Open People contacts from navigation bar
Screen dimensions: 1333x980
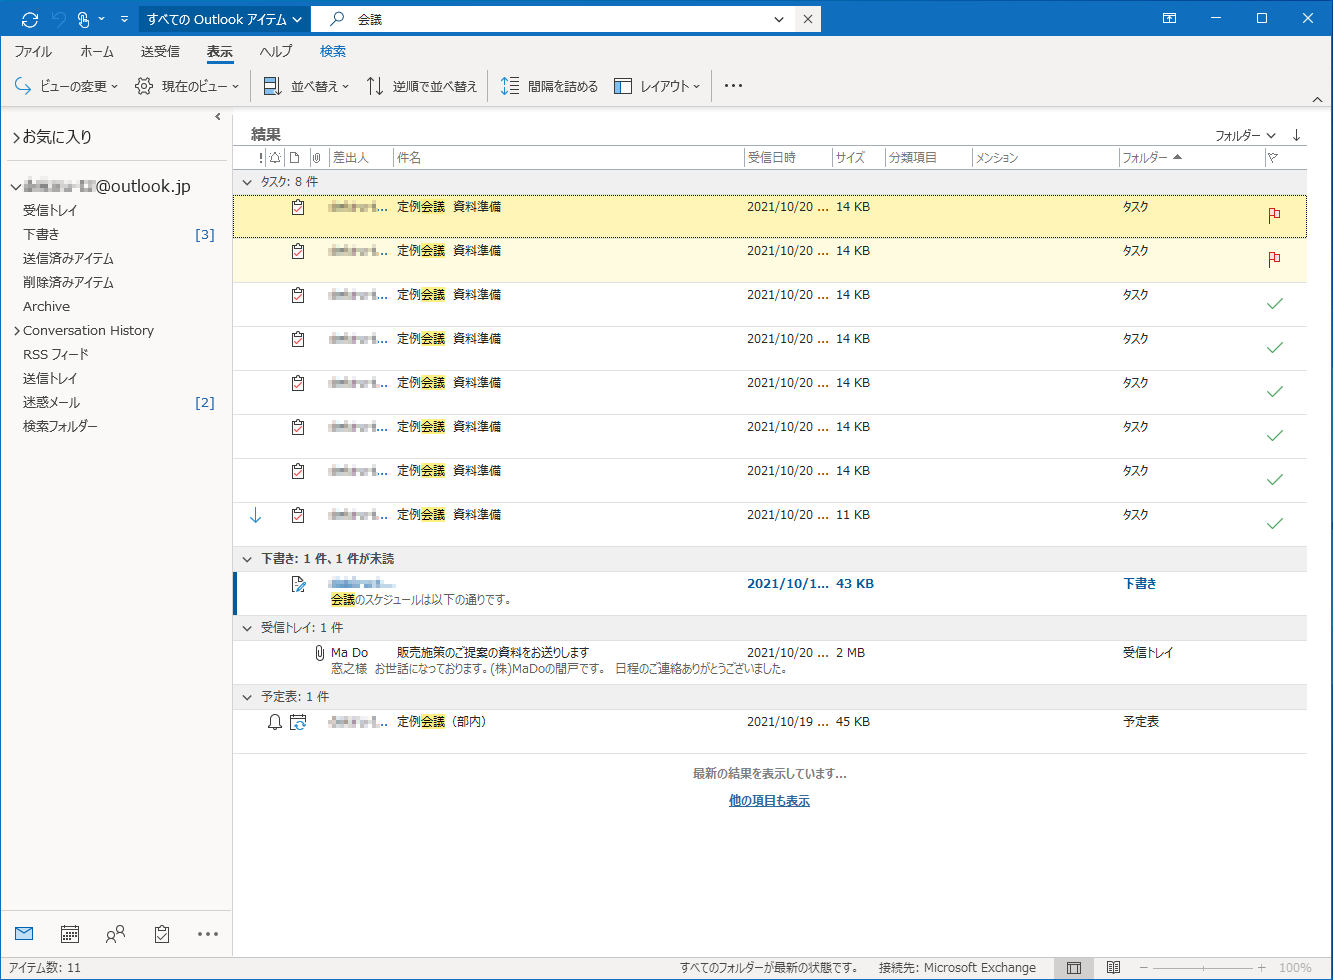tap(116, 934)
